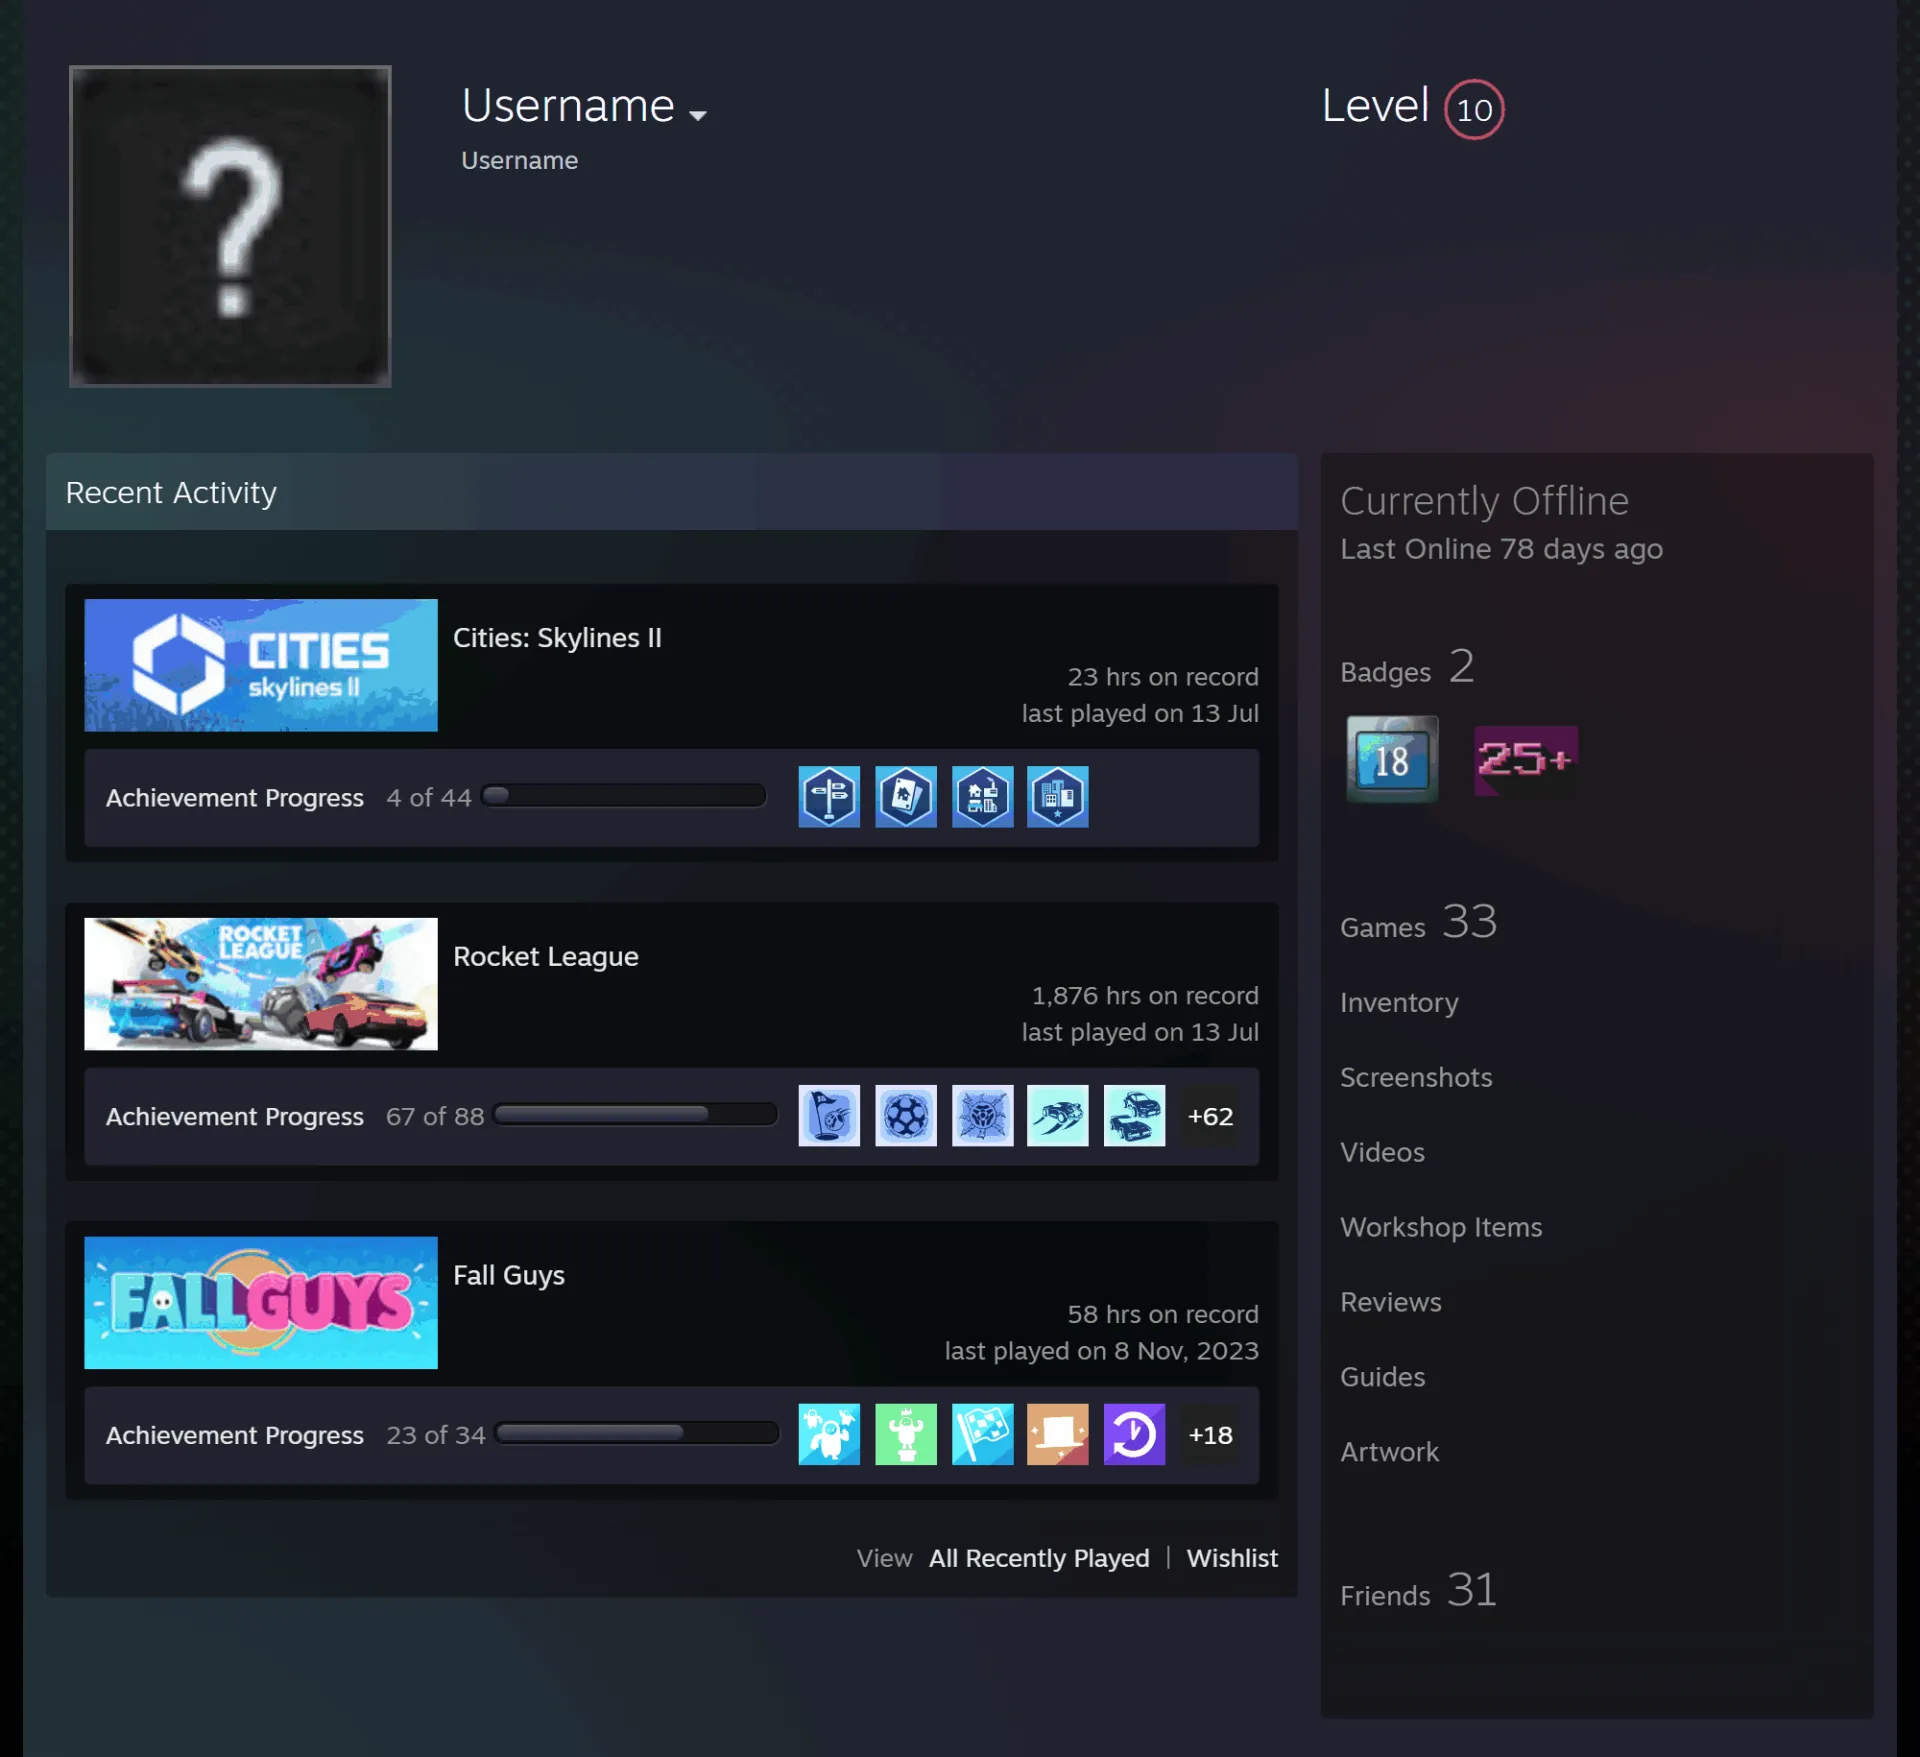
Task: Click the Fall Guys achievement progress bar
Action: [637, 1433]
